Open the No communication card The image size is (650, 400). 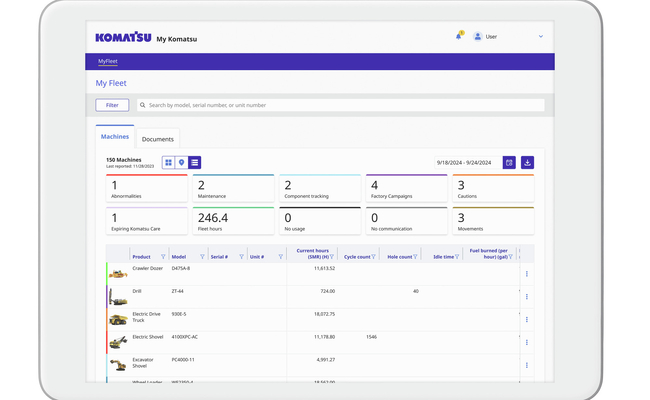coord(407,221)
